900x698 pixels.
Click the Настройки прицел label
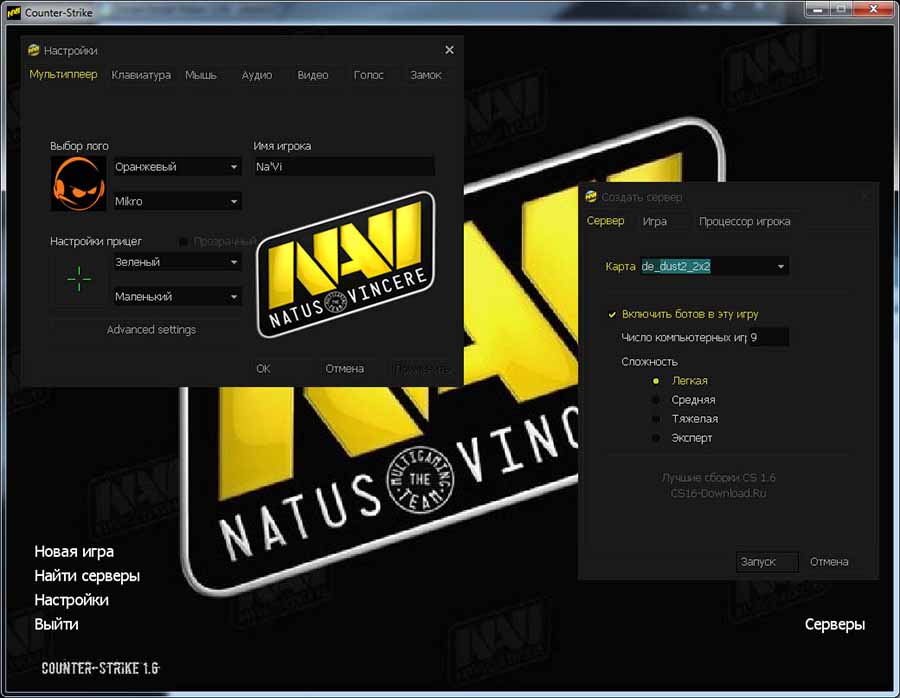96,241
